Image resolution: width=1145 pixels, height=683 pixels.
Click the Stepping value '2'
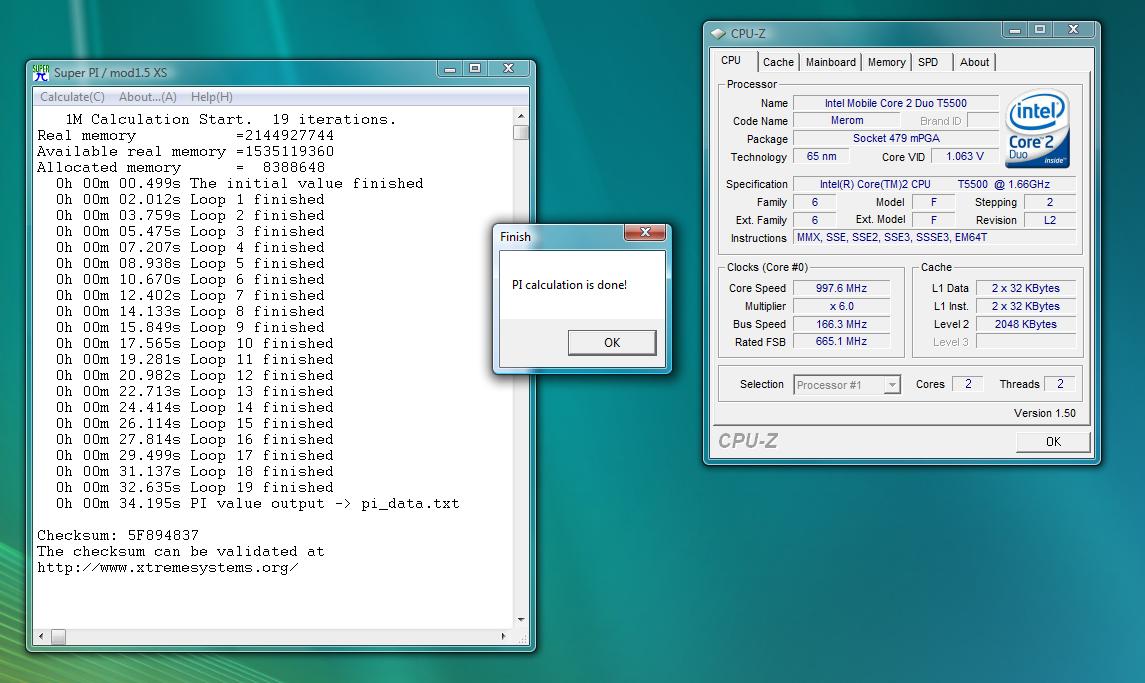[1050, 202]
